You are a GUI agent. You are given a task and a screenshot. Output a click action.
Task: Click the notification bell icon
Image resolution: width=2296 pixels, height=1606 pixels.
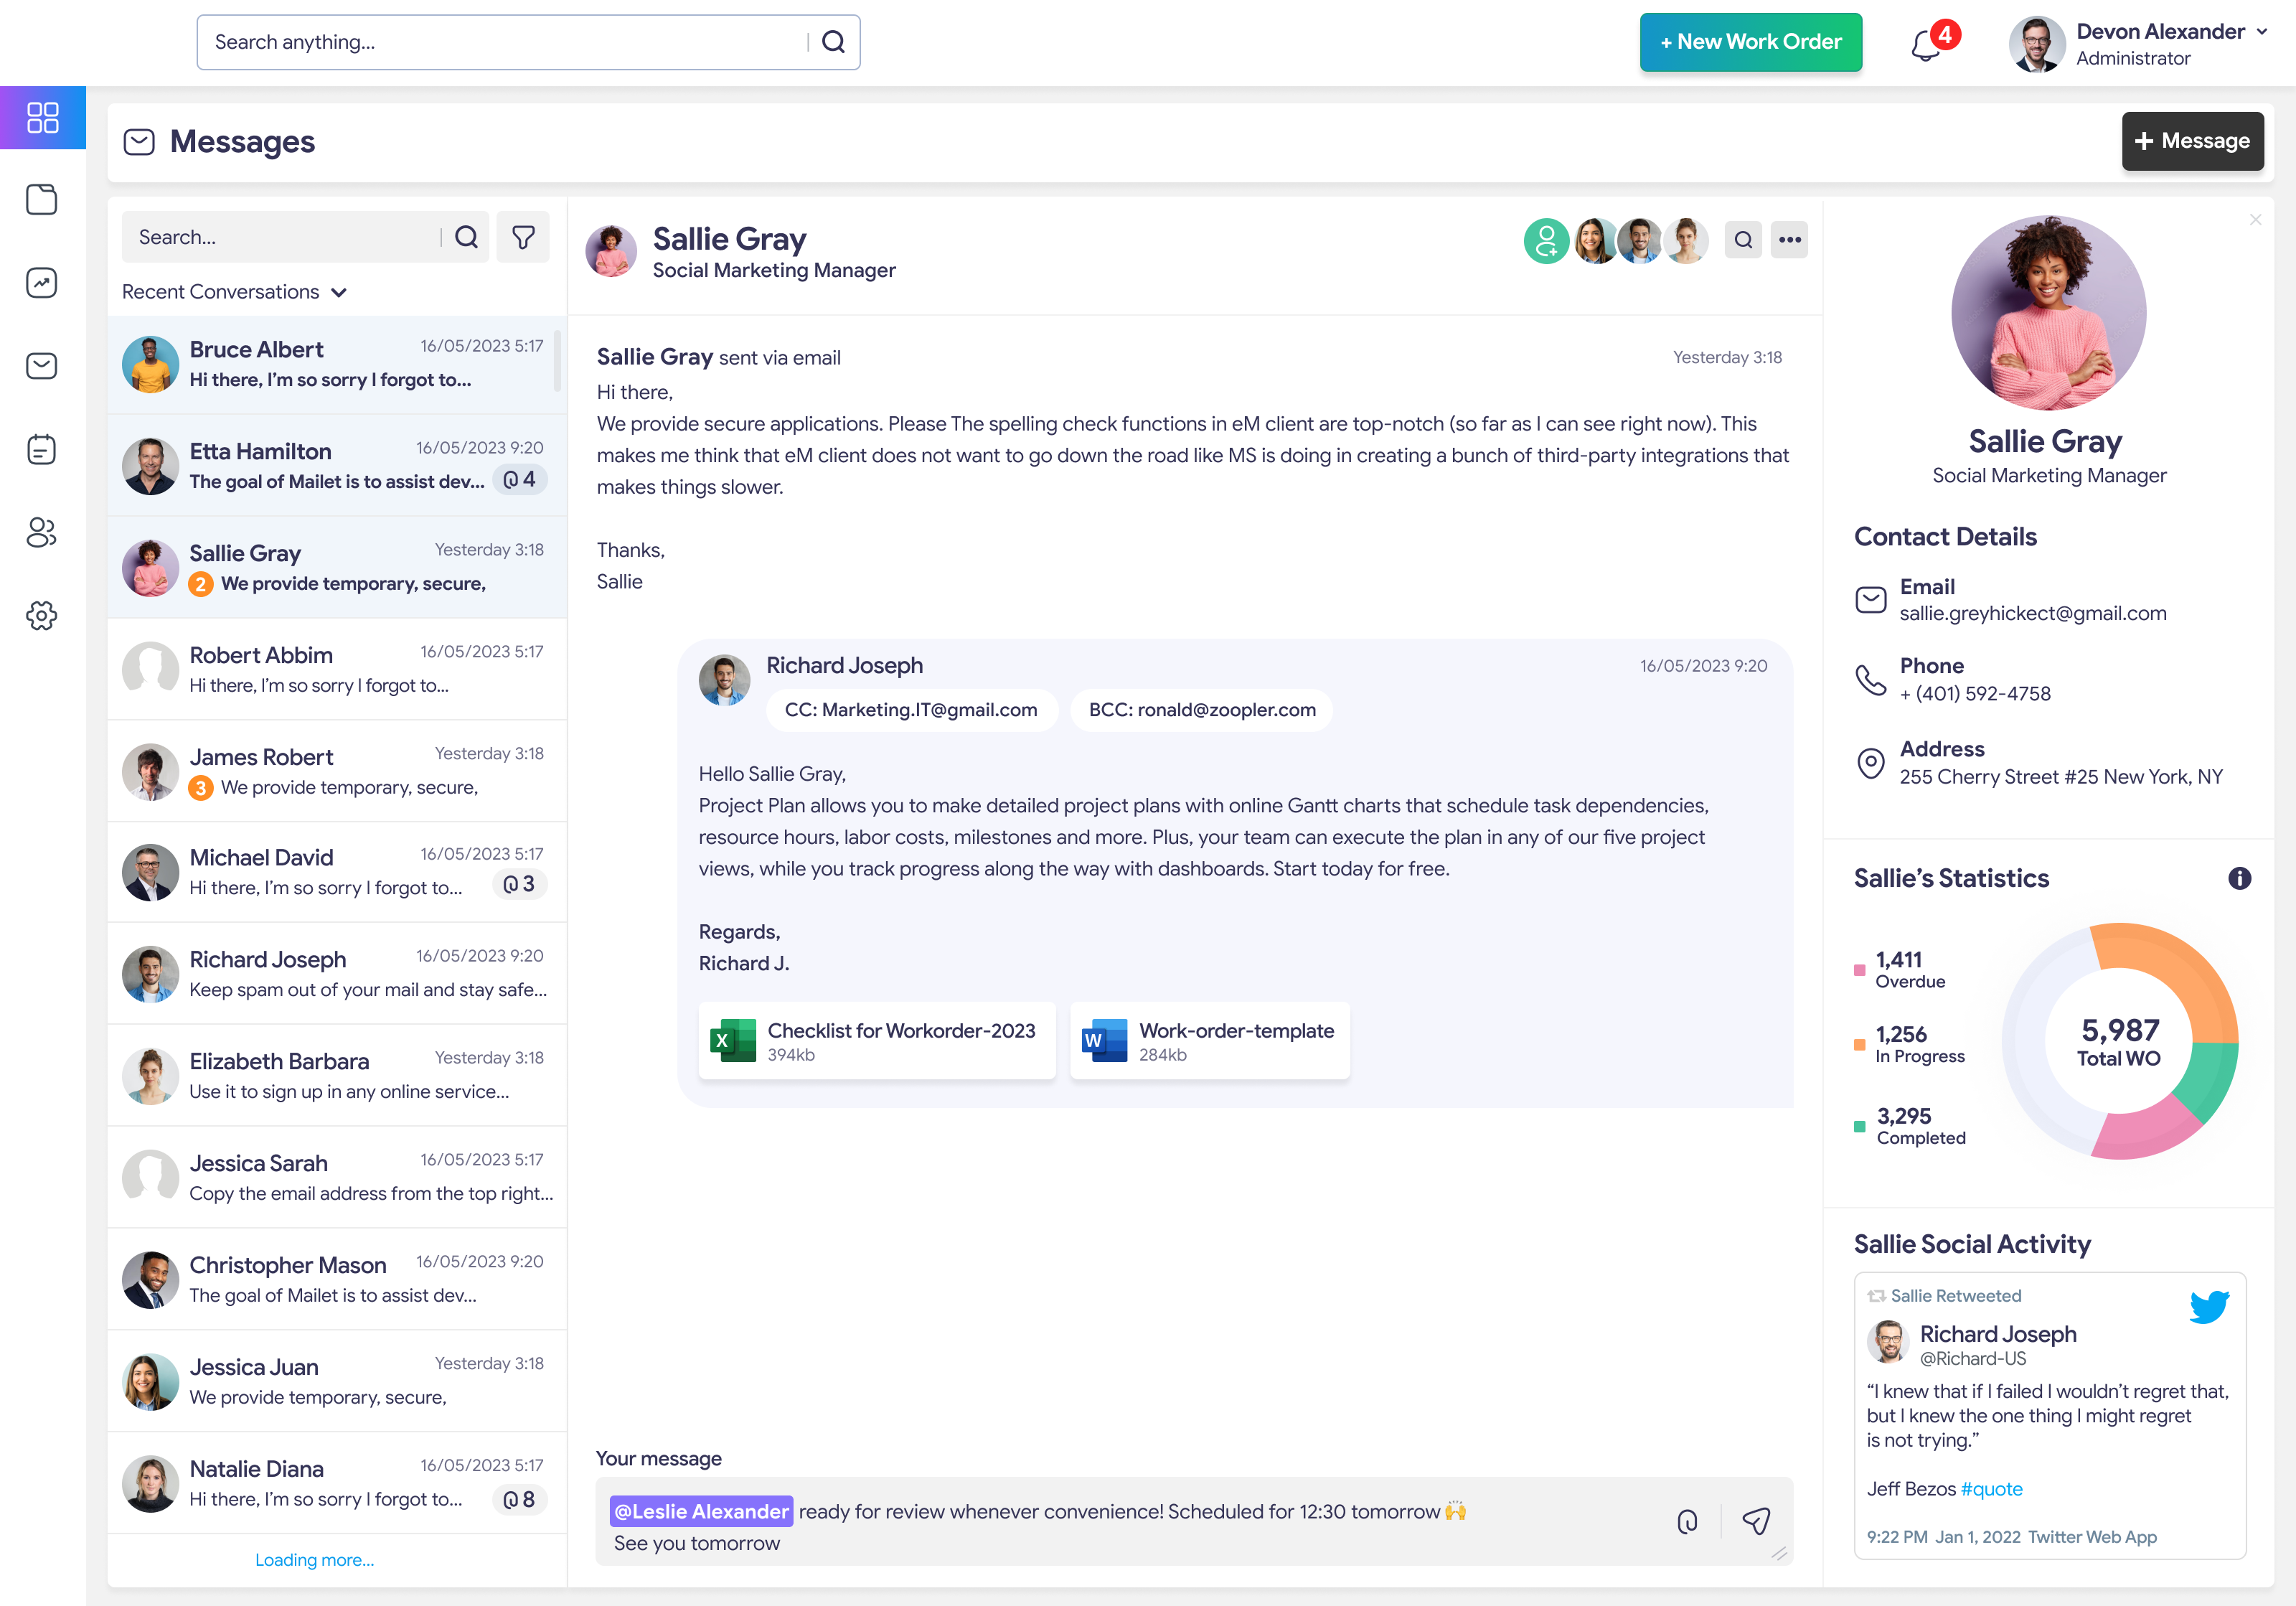(1925, 45)
